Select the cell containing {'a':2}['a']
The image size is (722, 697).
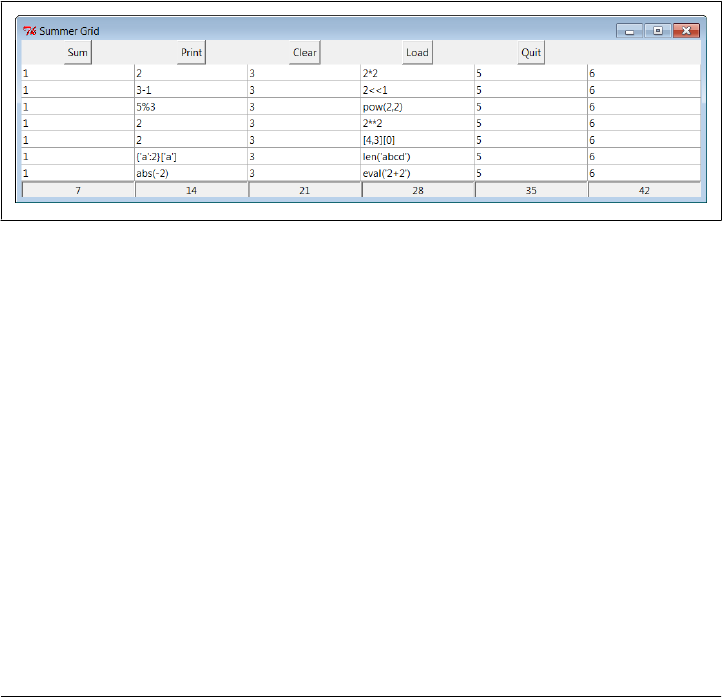[191, 157]
